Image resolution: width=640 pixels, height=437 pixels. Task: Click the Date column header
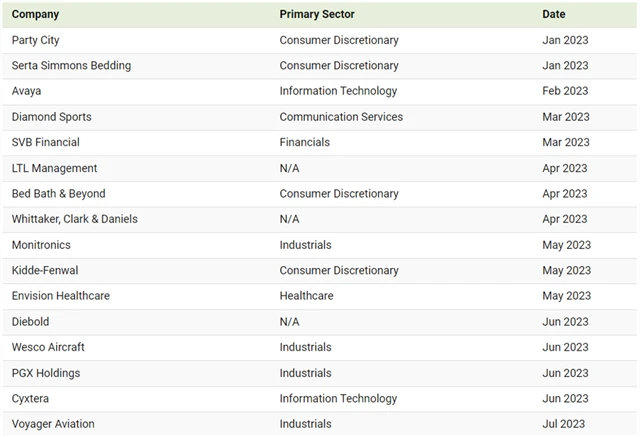coord(553,14)
